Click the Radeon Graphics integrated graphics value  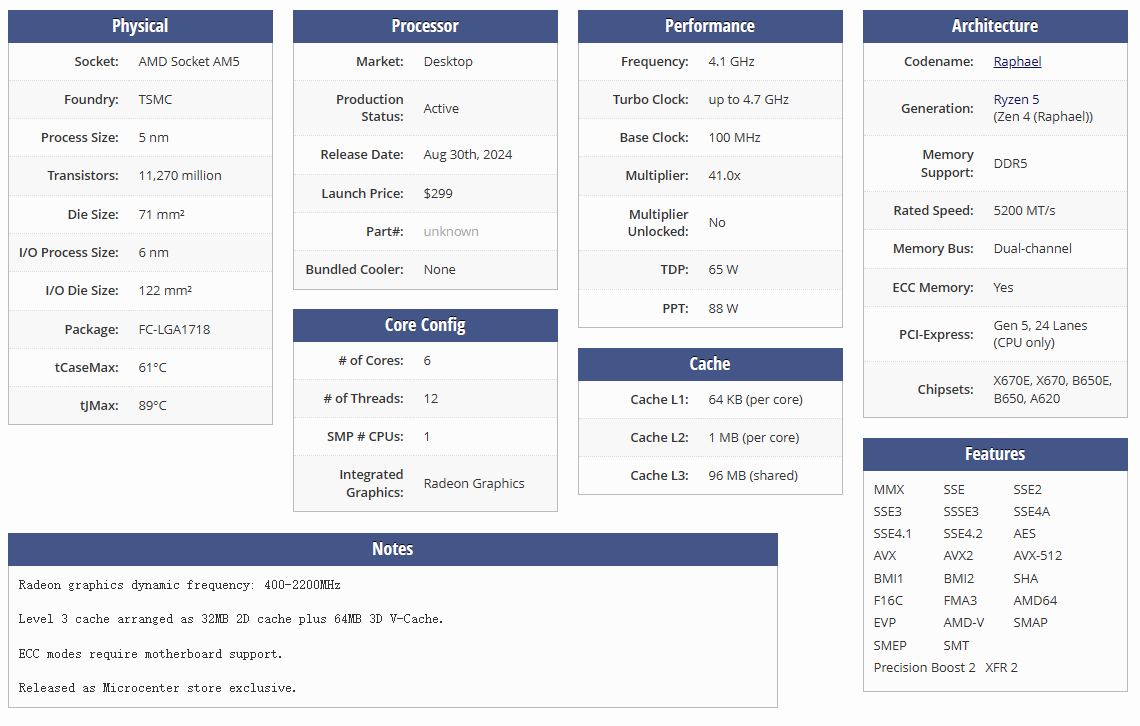pos(474,483)
